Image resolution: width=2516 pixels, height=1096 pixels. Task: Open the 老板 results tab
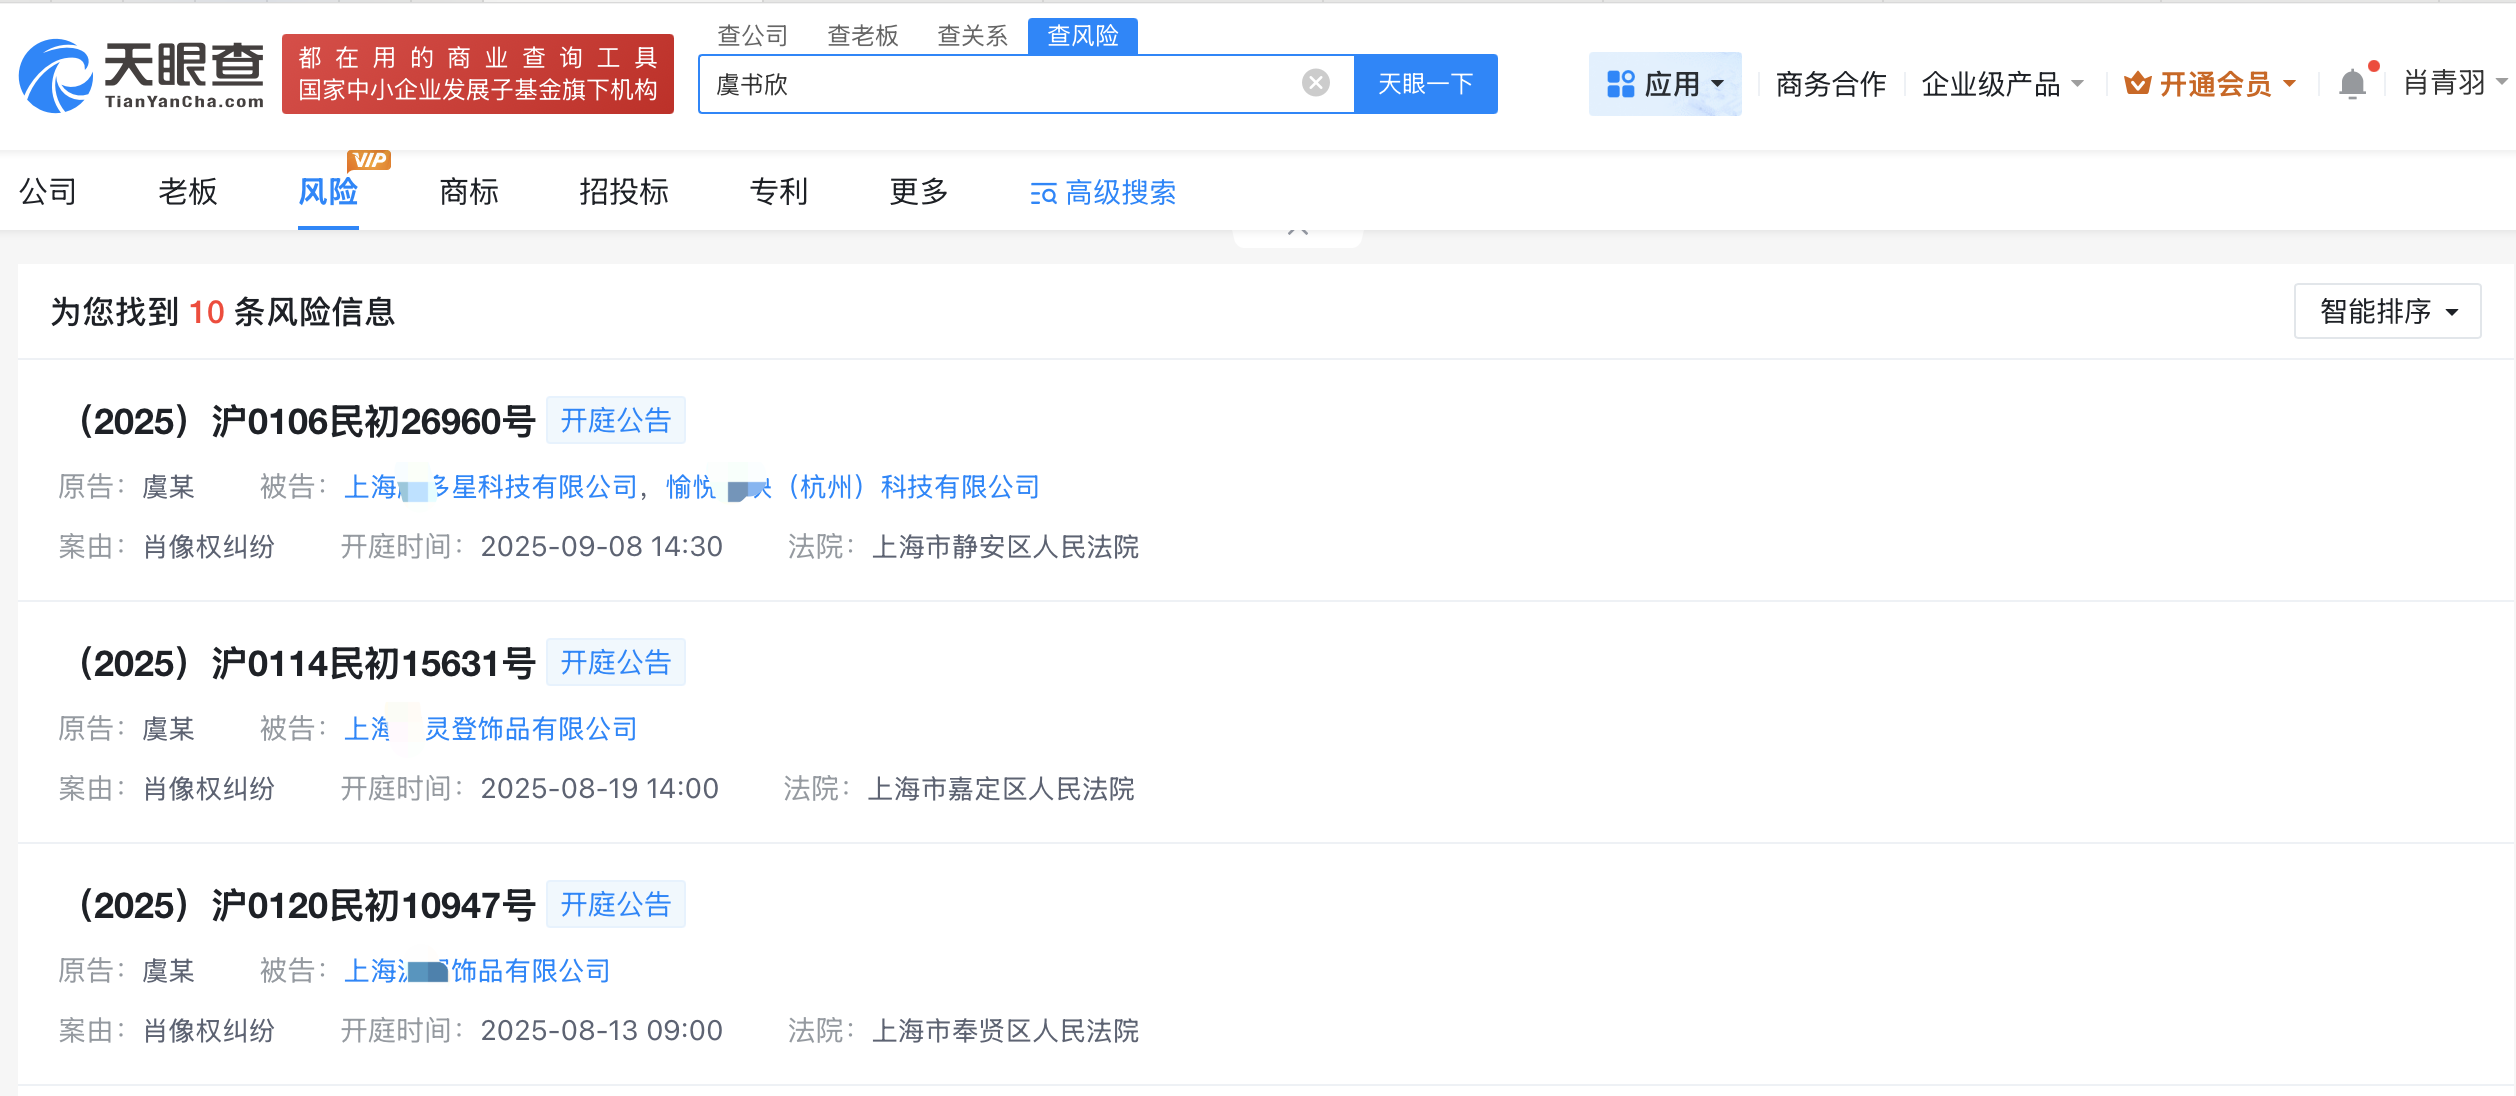(x=188, y=192)
